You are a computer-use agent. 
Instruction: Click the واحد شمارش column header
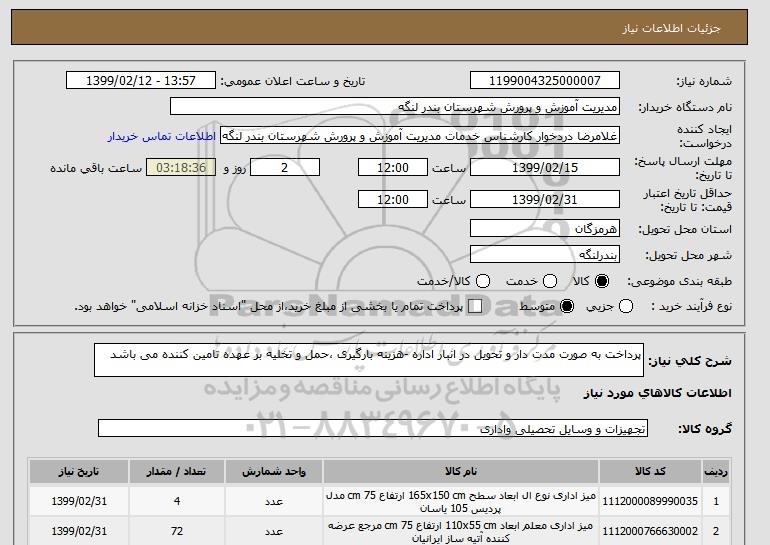click(274, 471)
